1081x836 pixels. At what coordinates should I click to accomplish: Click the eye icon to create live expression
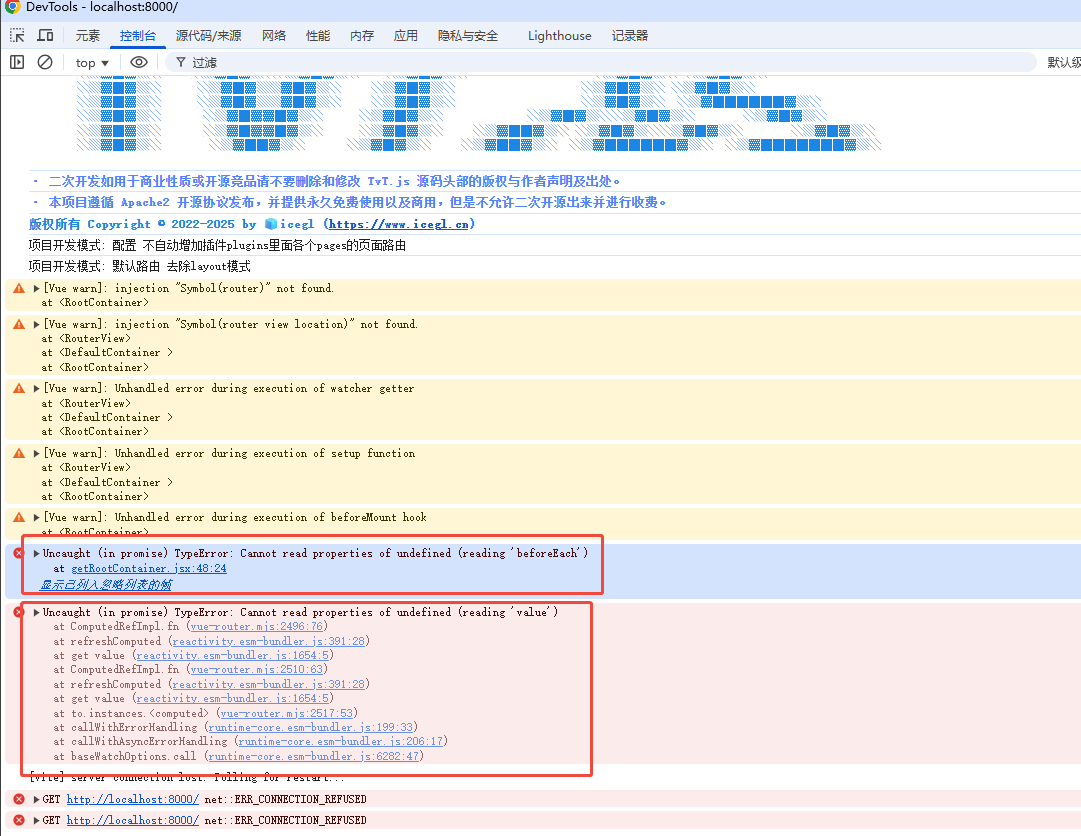(139, 62)
